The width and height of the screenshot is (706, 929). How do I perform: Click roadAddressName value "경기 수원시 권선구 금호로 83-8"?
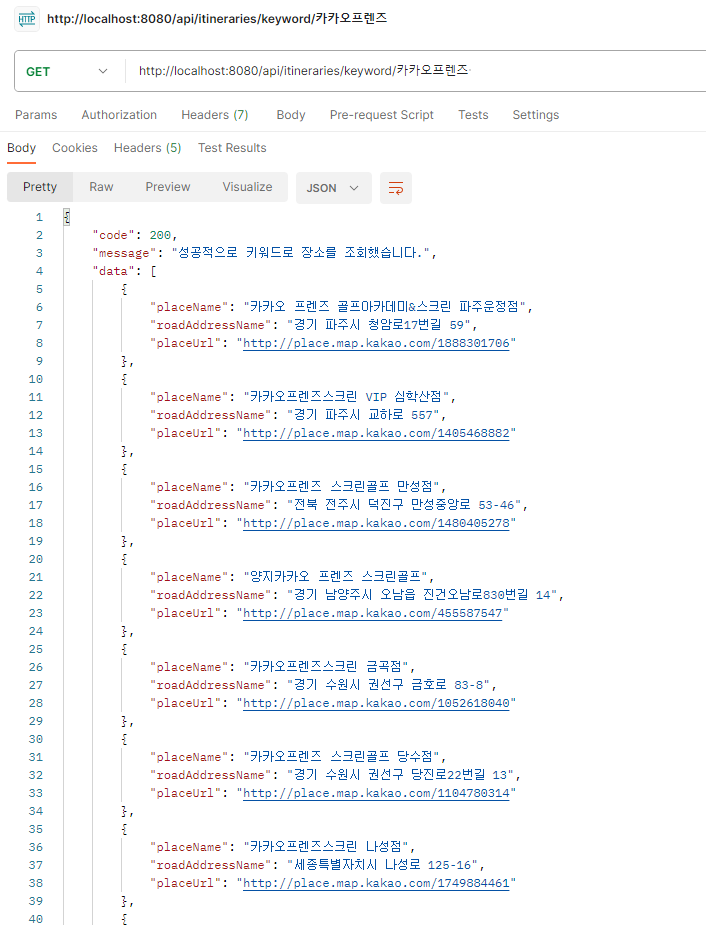388,685
